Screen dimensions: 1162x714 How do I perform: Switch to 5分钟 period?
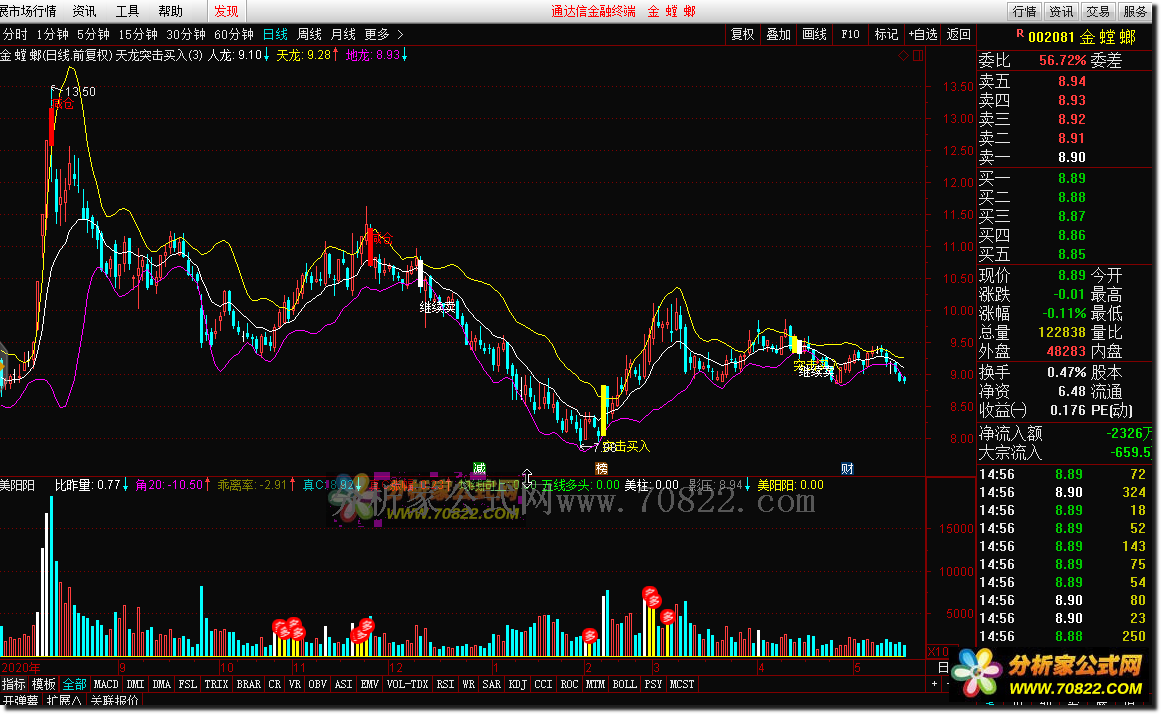click(x=93, y=34)
